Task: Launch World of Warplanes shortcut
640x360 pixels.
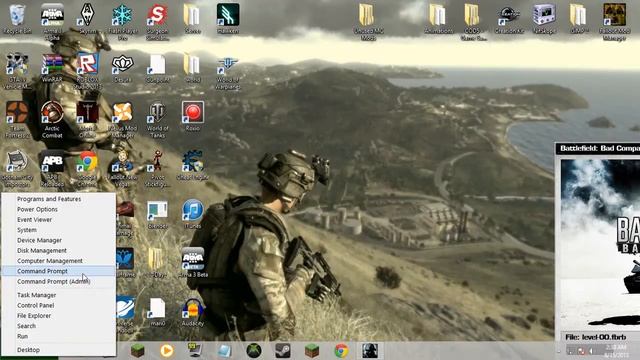Action: tap(228, 70)
